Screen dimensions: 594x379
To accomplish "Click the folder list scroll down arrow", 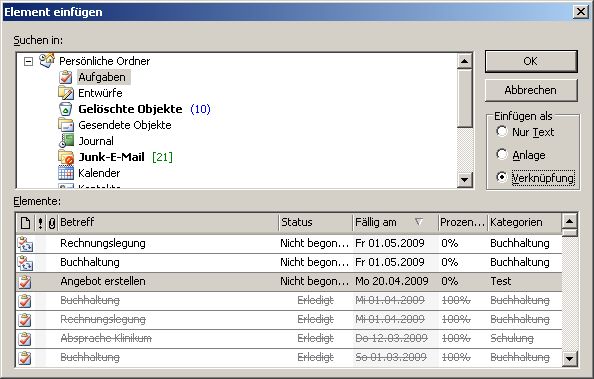I will (464, 180).
